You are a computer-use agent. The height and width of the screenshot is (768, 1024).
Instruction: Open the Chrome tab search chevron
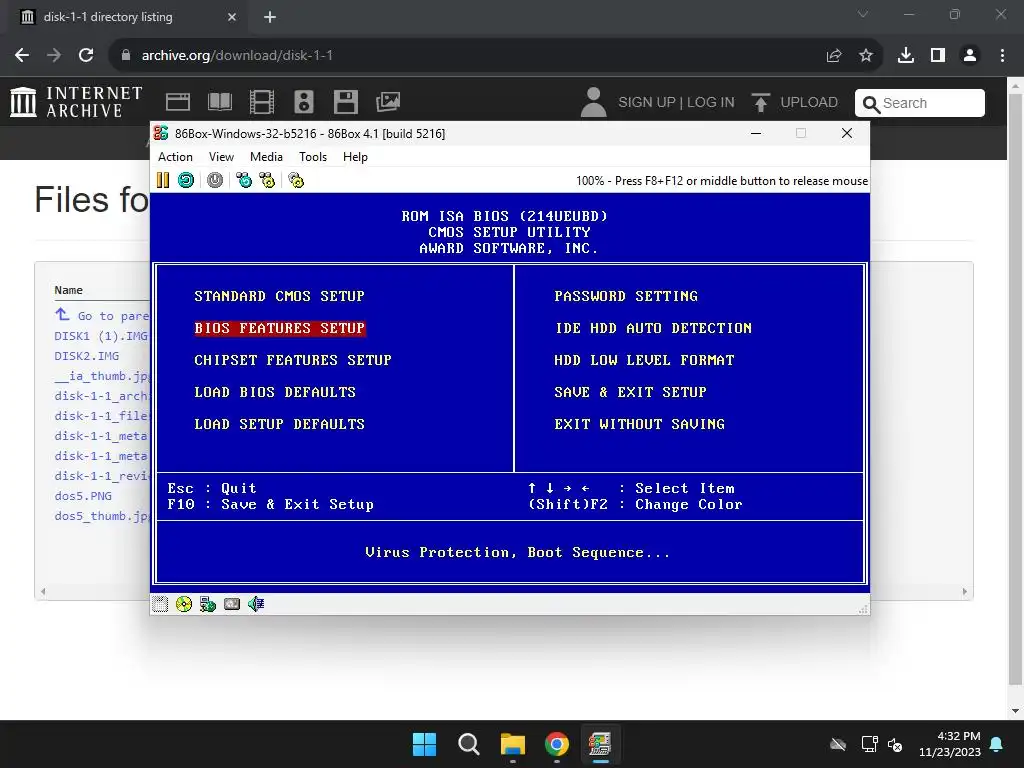[863, 14]
